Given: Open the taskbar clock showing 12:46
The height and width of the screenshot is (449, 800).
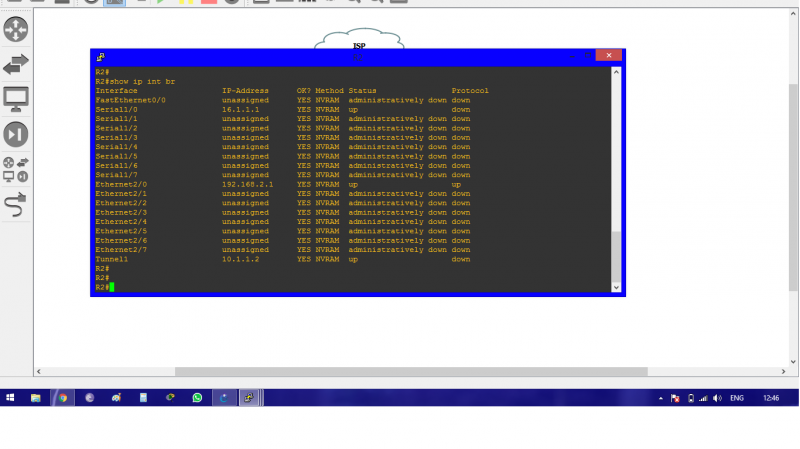Looking at the screenshot, I should click(x=771, y=398).
